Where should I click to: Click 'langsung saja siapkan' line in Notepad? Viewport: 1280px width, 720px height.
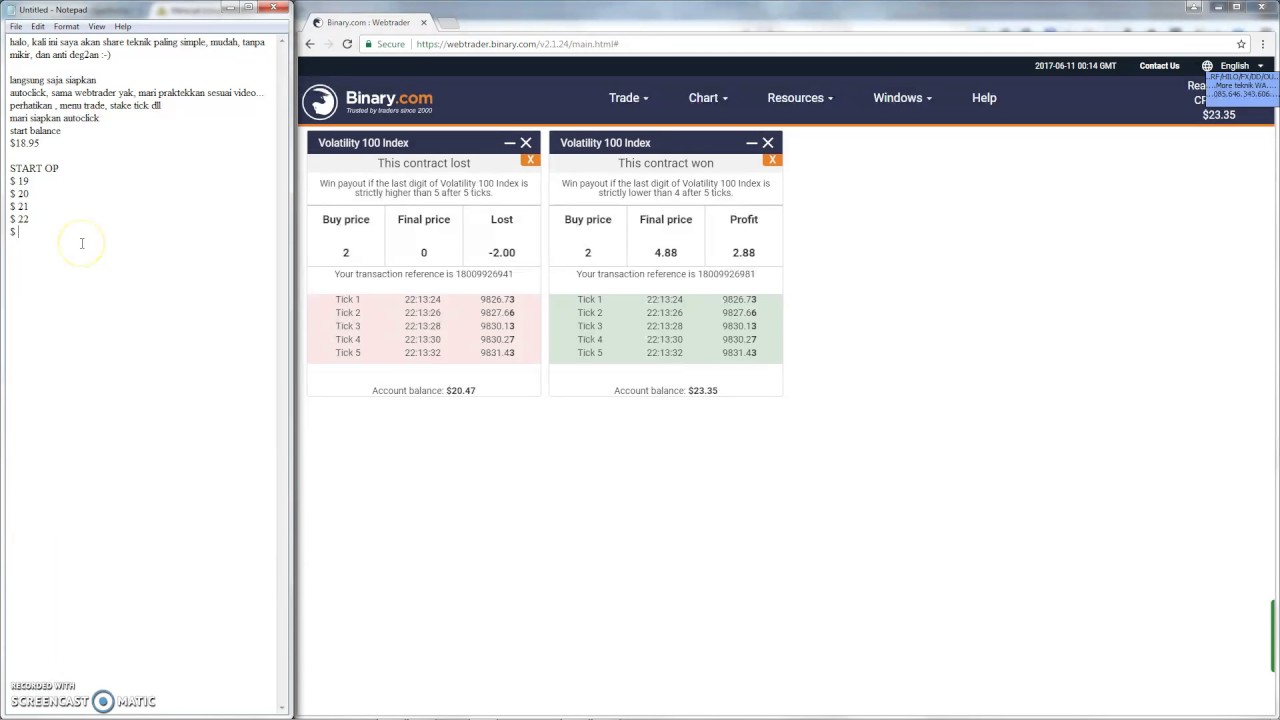(53, 80)
